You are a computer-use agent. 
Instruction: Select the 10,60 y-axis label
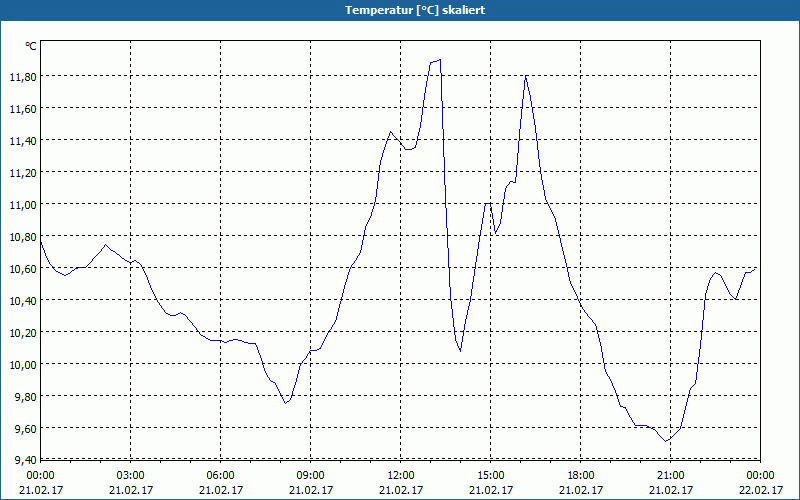click(x=23, y=269)
